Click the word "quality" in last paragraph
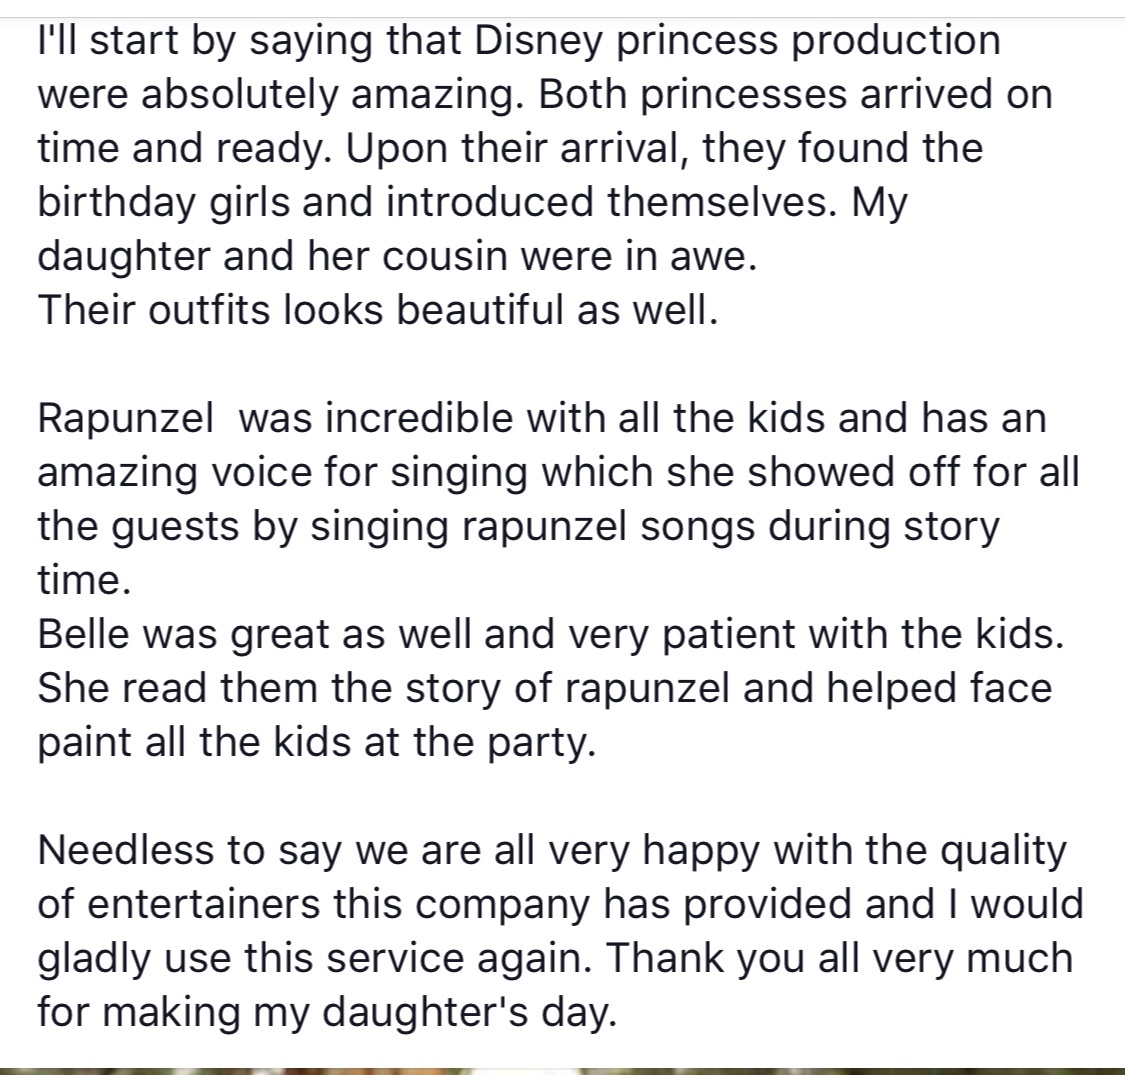Image resolution: width=1125 pixels, height=1075 pixels. point(1003,851)
